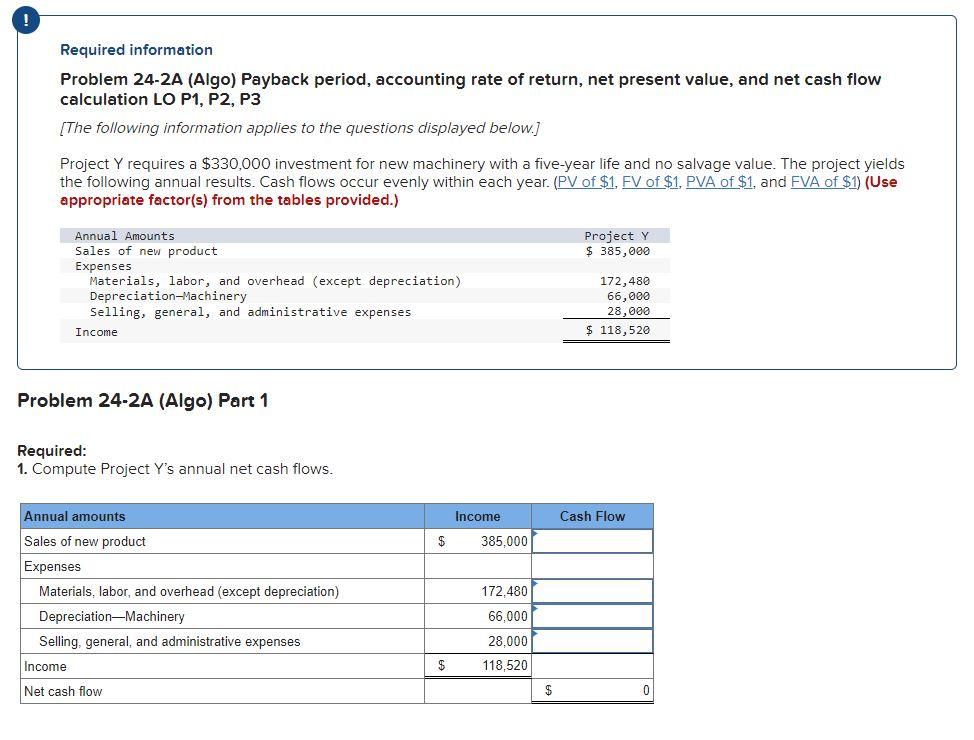Screen dimensions: 974x740
Task: Click the 66,000 income value cell
Action: [x=478, y=616]
